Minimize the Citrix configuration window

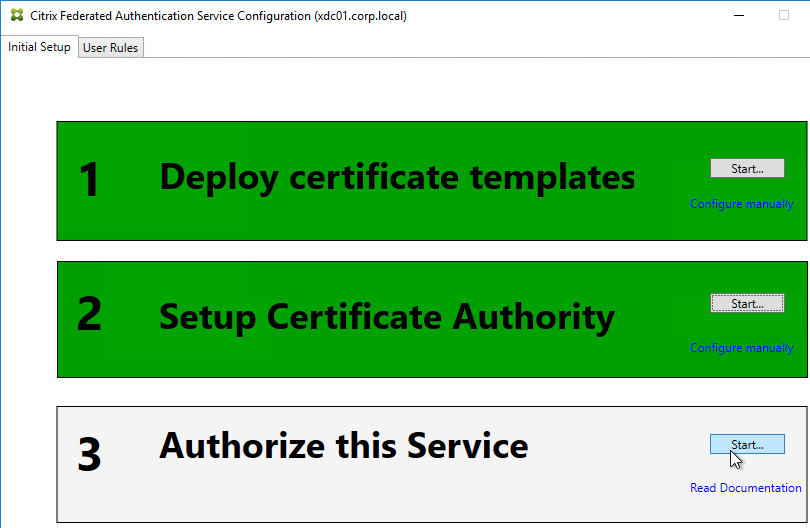[x=739, y=15]
